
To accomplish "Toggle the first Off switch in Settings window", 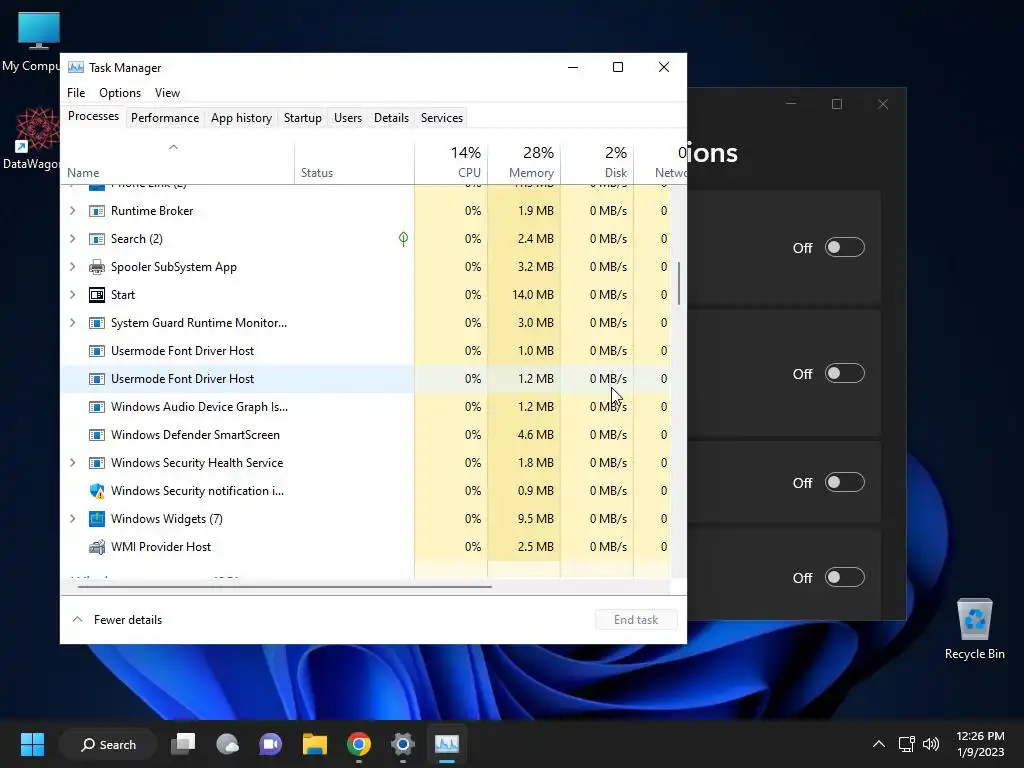I will [x=844, y=248].
